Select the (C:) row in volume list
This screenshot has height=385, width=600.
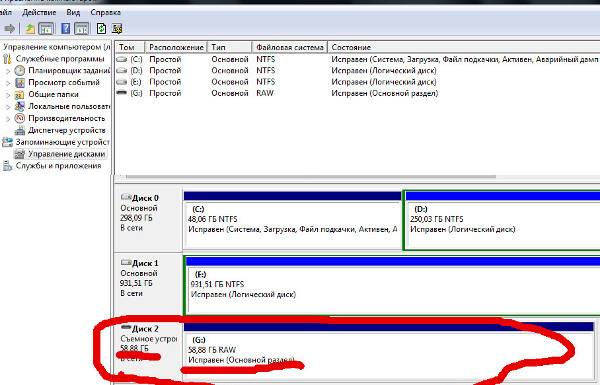point(357,59)
